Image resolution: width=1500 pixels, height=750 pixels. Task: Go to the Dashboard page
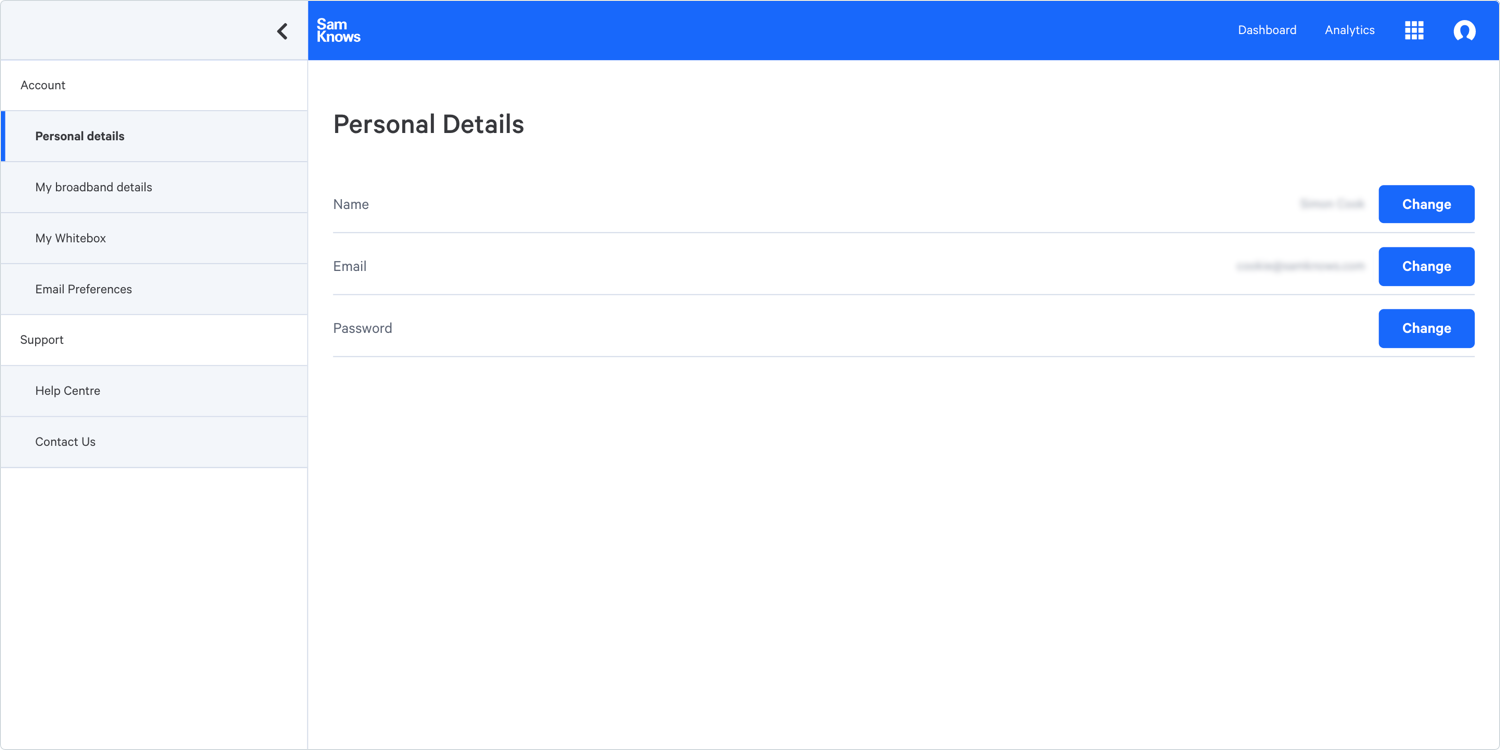(x=1267, y=30)
